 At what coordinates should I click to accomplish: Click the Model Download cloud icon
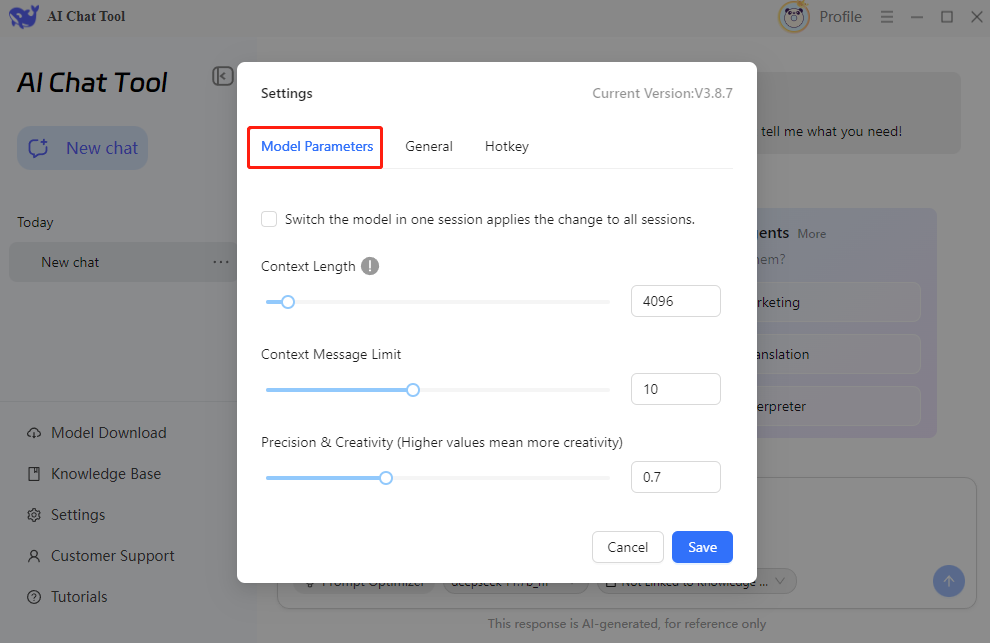[x=34, y=433]
